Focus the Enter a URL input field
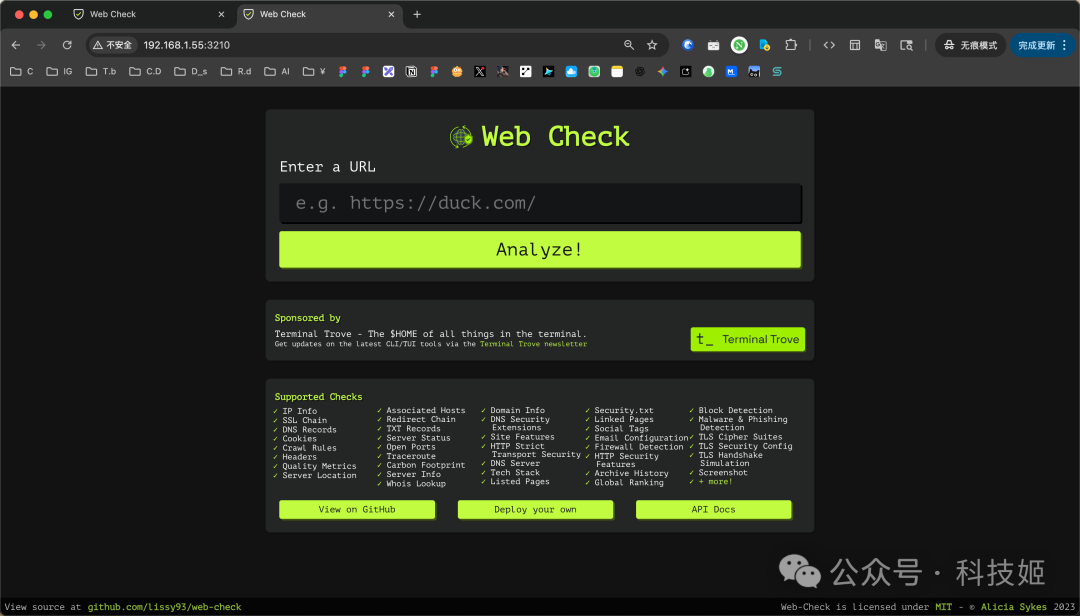Screen dimensions: 1080x616 [540, 203]
